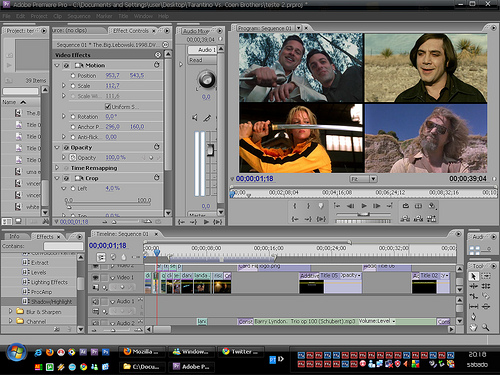Click the pencil write icon in Audio Mixer
The width and height of the screenshot is (500, 375).
[207, 118]
